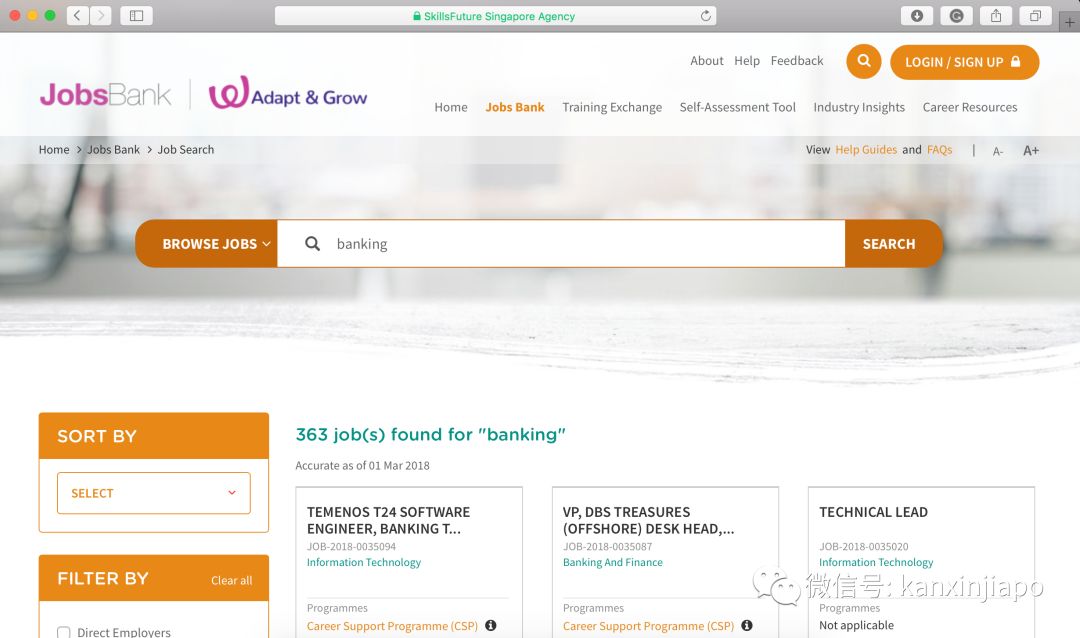Increase font size with A+
Viewport: 1080px width, 638px height.
tap(1031, 151)
